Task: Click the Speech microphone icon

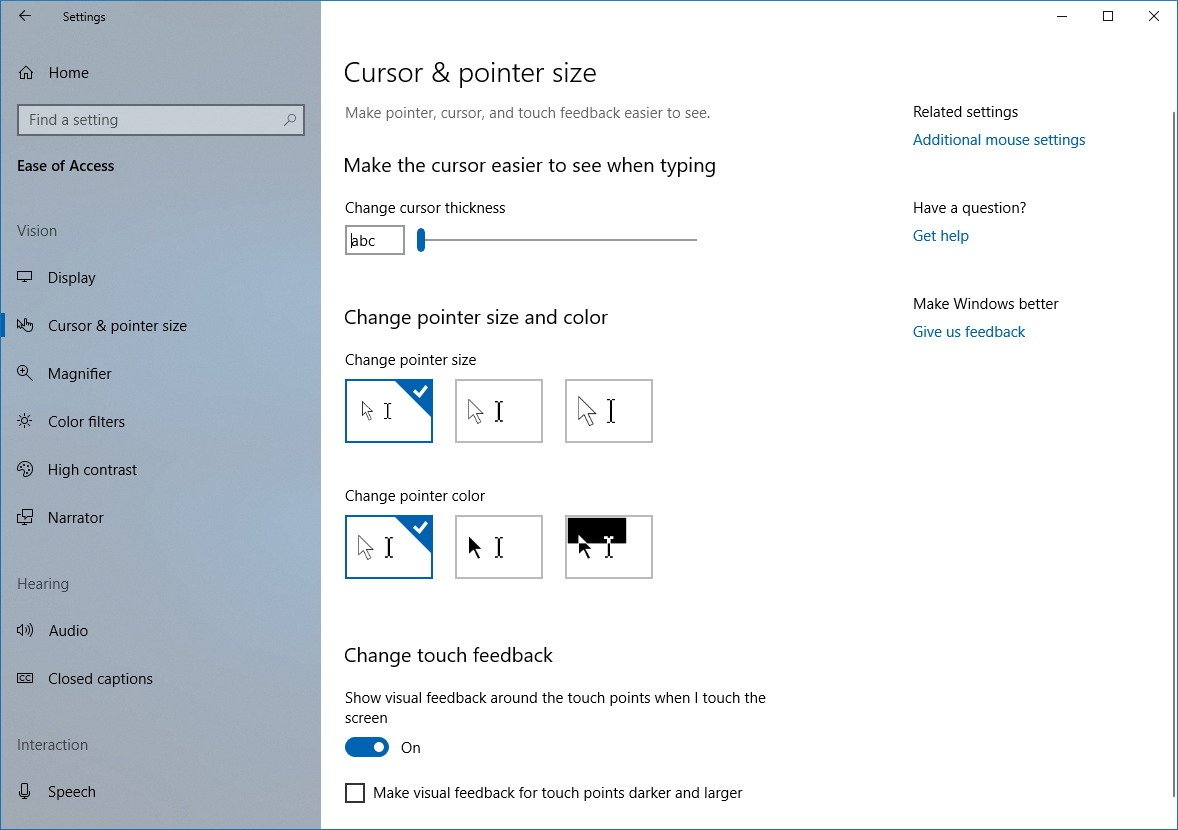Action: pyautogui.click(x=26, y=792)
